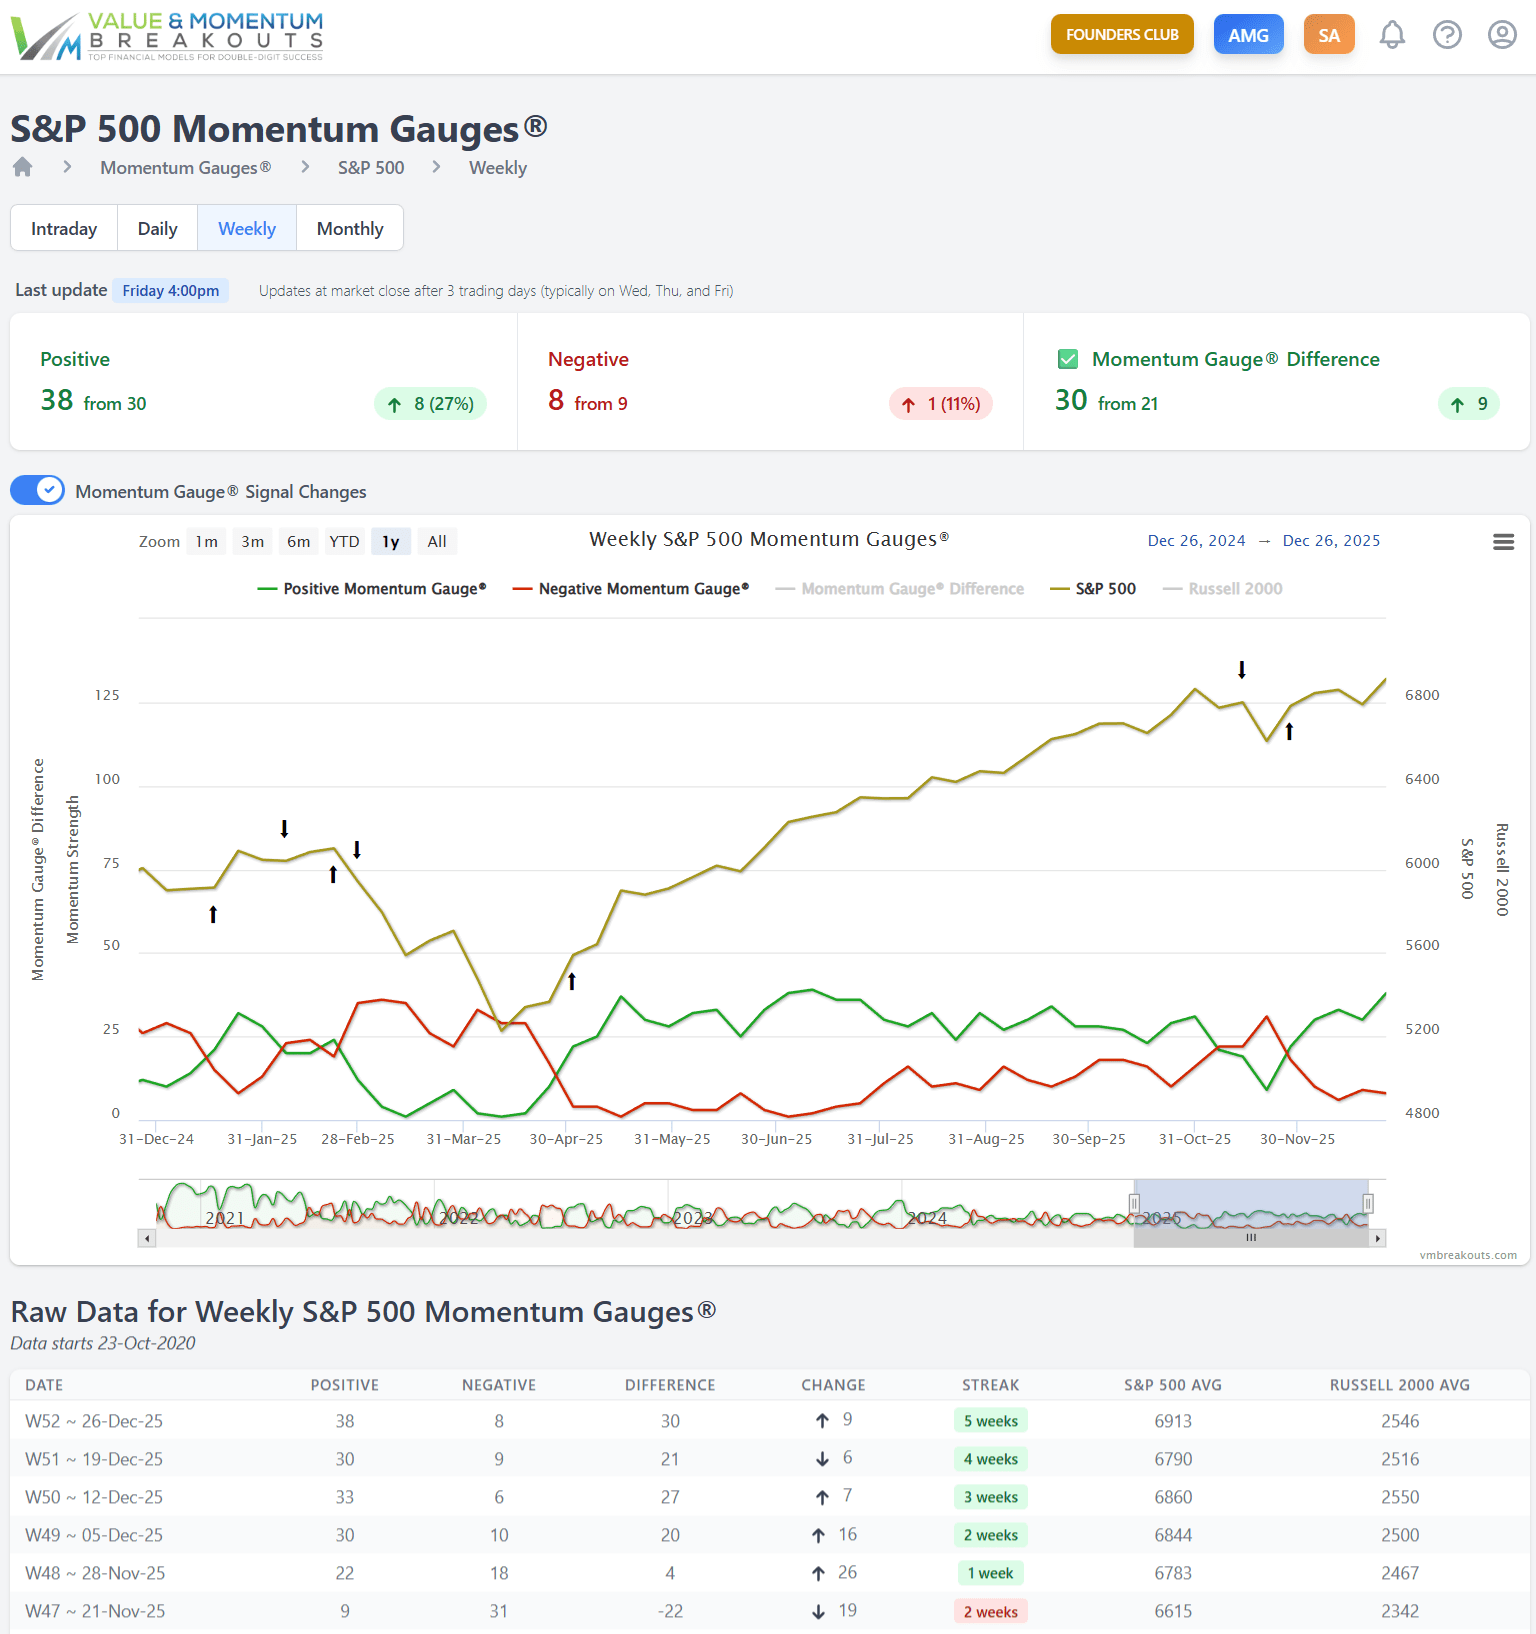This screenshot has height=1634, width=1536.
Task: Open the user account profile icon
Action: [1502, 35]
